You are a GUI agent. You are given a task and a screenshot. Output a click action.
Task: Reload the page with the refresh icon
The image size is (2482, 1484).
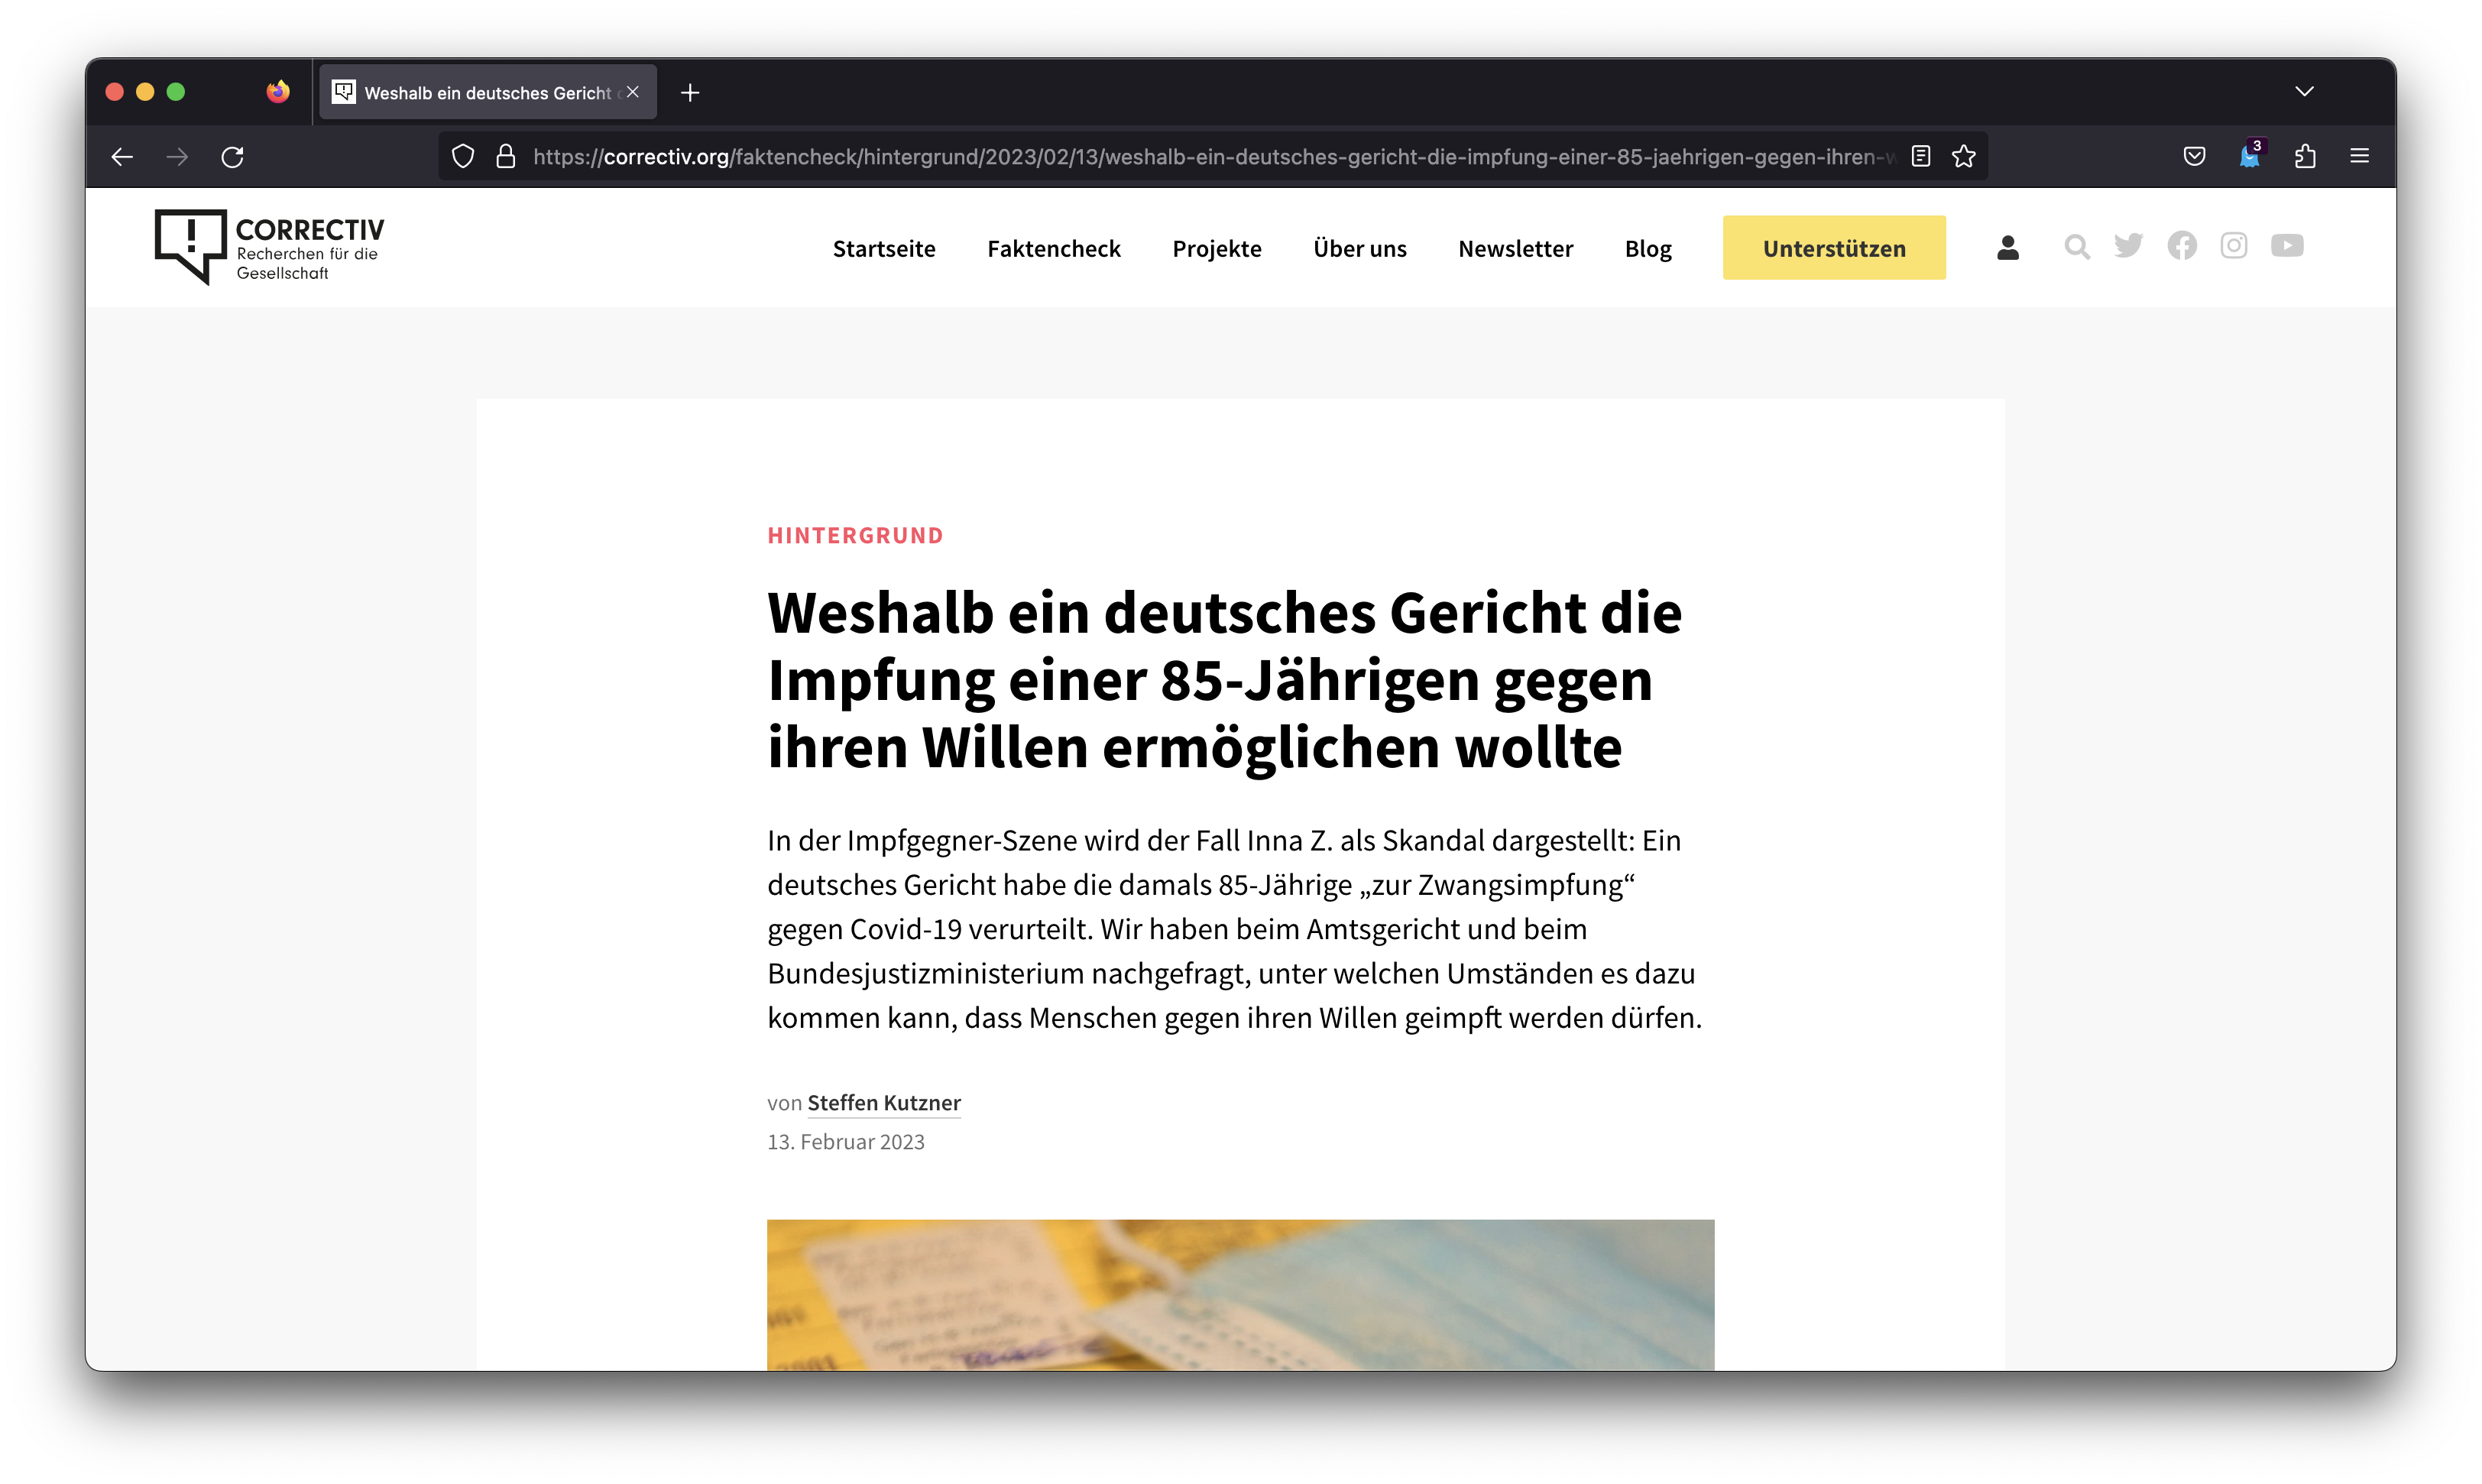click(233, 157)
